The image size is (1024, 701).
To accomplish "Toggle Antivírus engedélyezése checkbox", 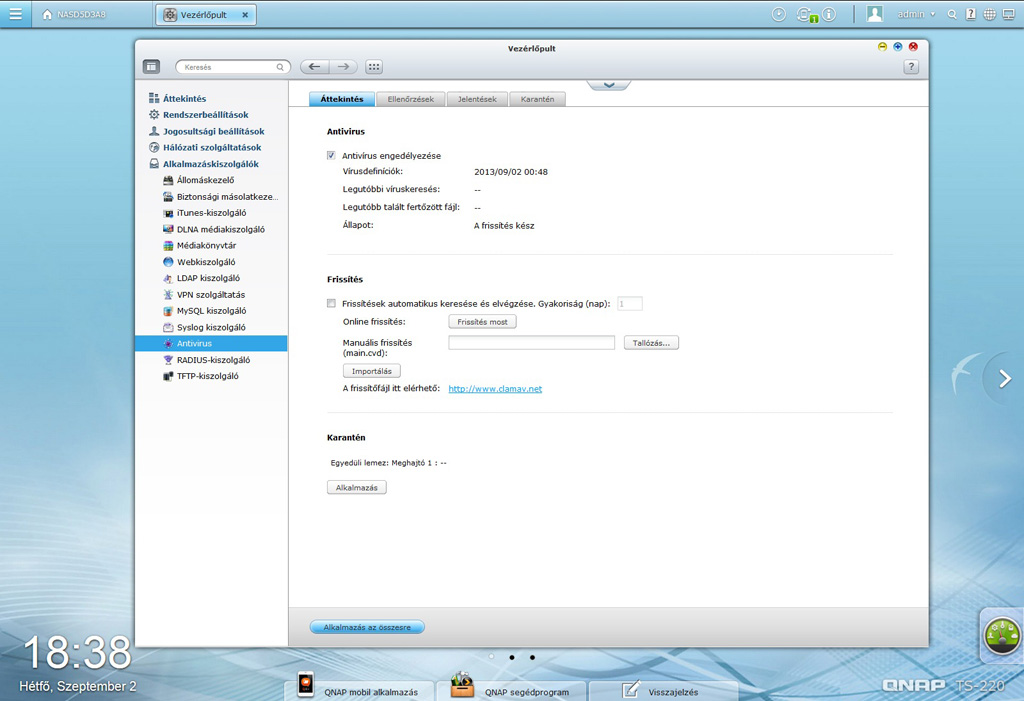I will pyautogui.click(x=331, y=155).
